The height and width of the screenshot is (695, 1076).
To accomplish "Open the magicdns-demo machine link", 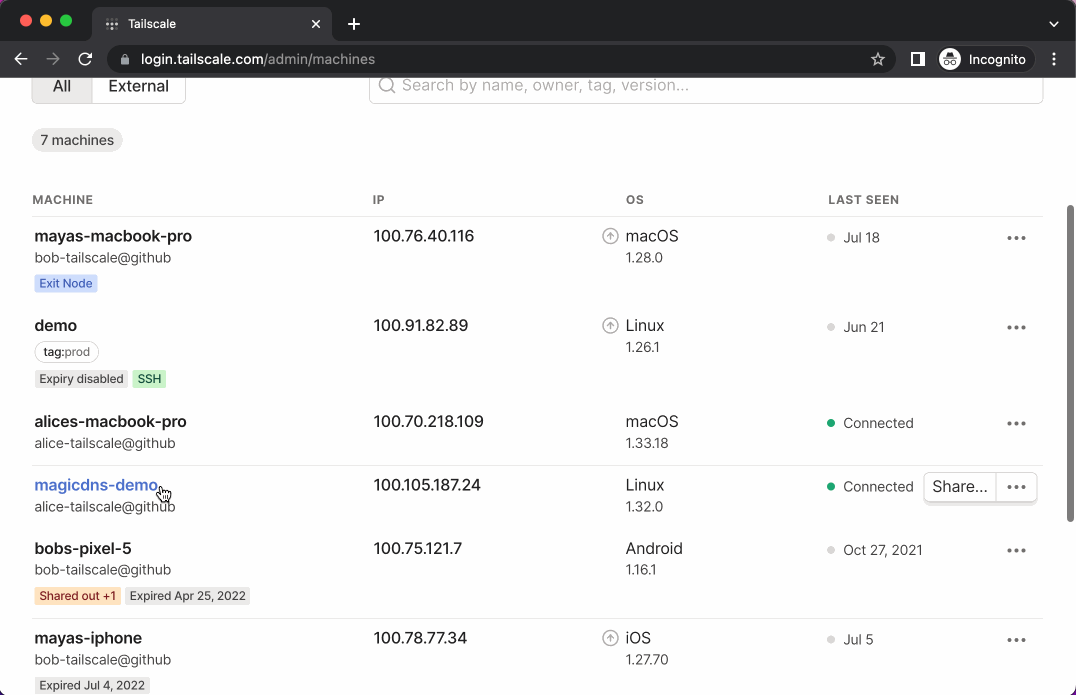I will click(96, 485).
